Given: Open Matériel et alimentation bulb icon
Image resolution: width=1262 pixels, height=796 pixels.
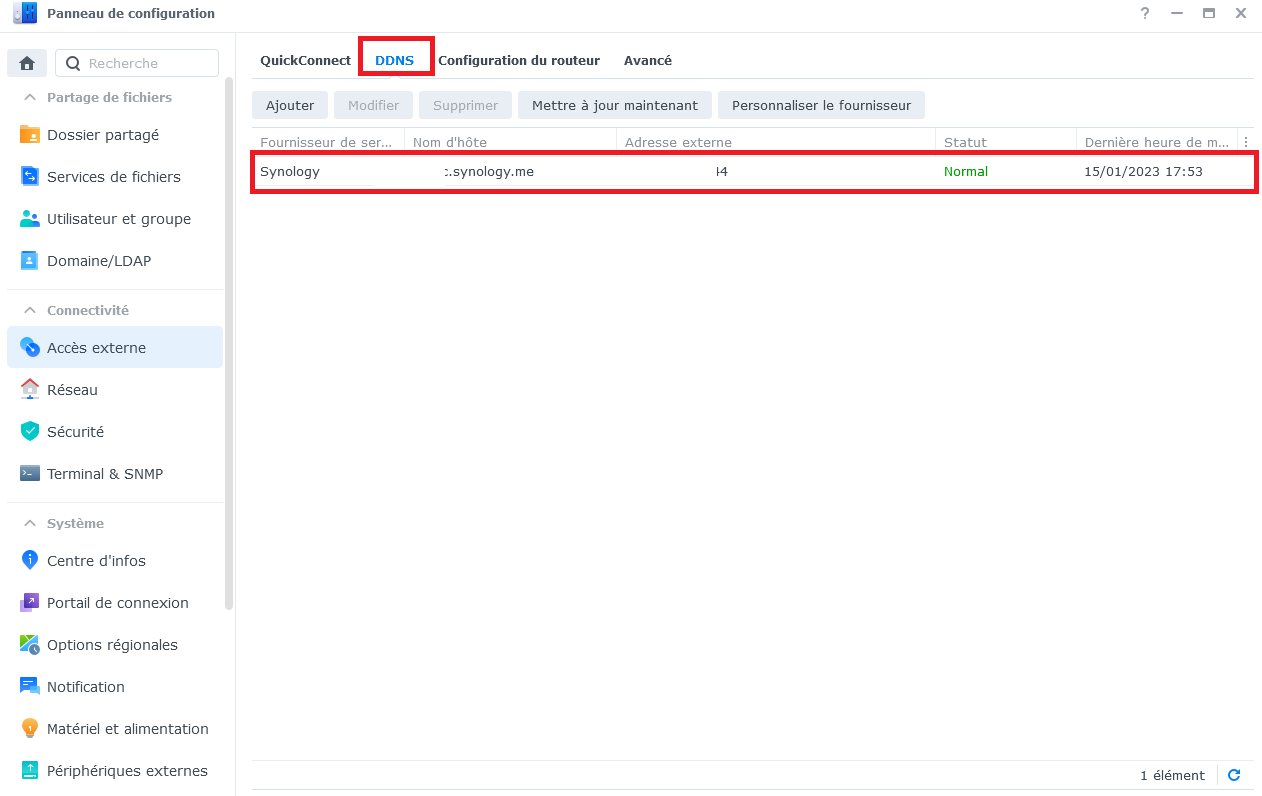Looking at the screenshot, I should pyautogui.click(x=30, y=729).
